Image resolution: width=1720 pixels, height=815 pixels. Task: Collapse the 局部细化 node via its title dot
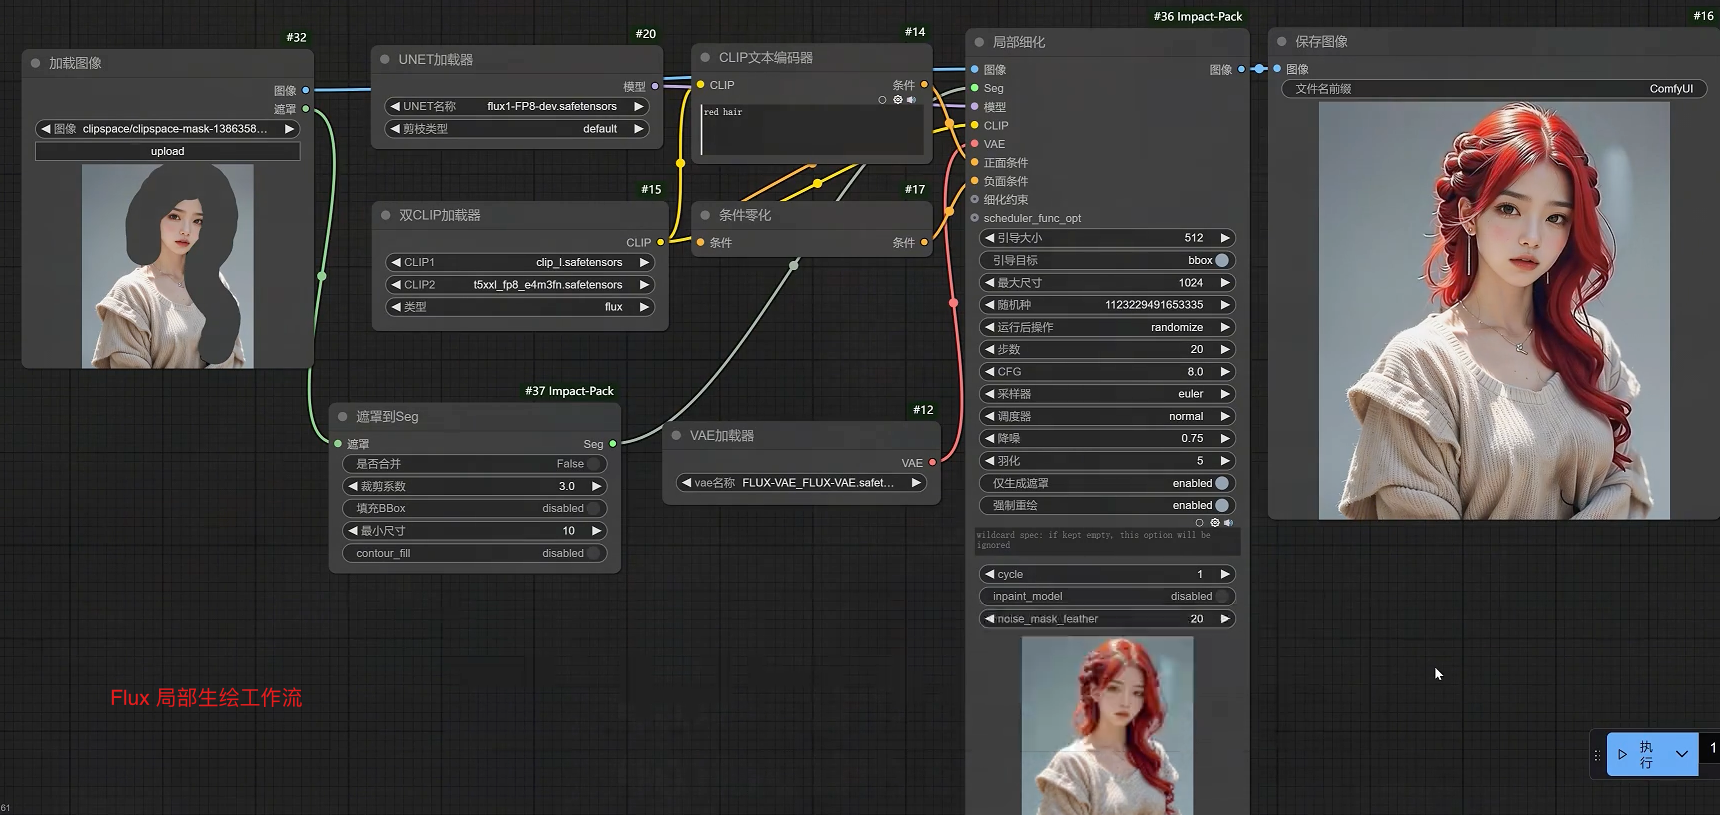pos(979,42)
